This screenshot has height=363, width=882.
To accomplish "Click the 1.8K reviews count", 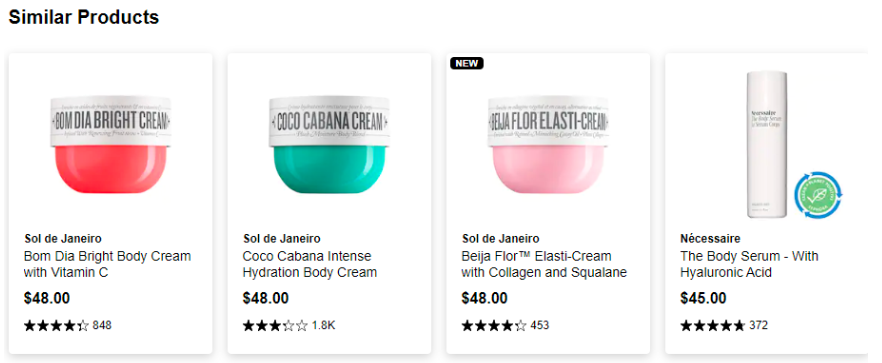I will pos(323,325).
